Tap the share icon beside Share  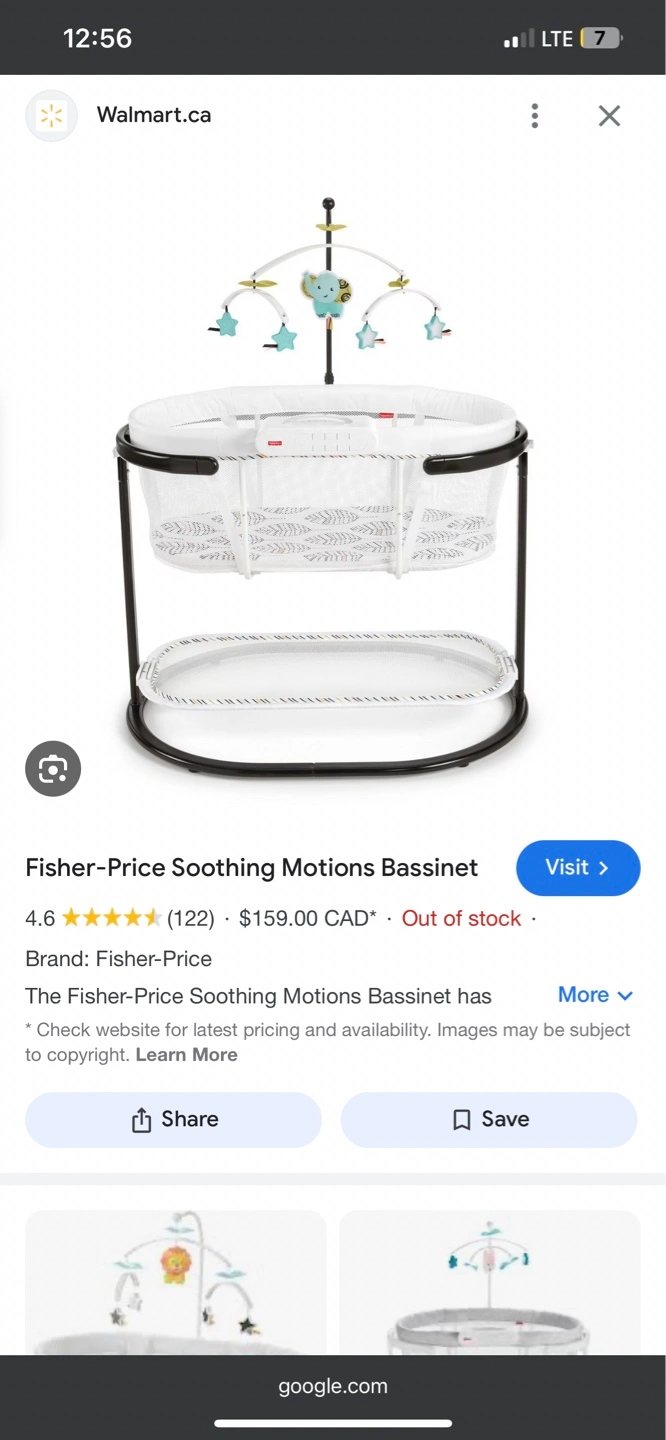[x=141, y=1120]
